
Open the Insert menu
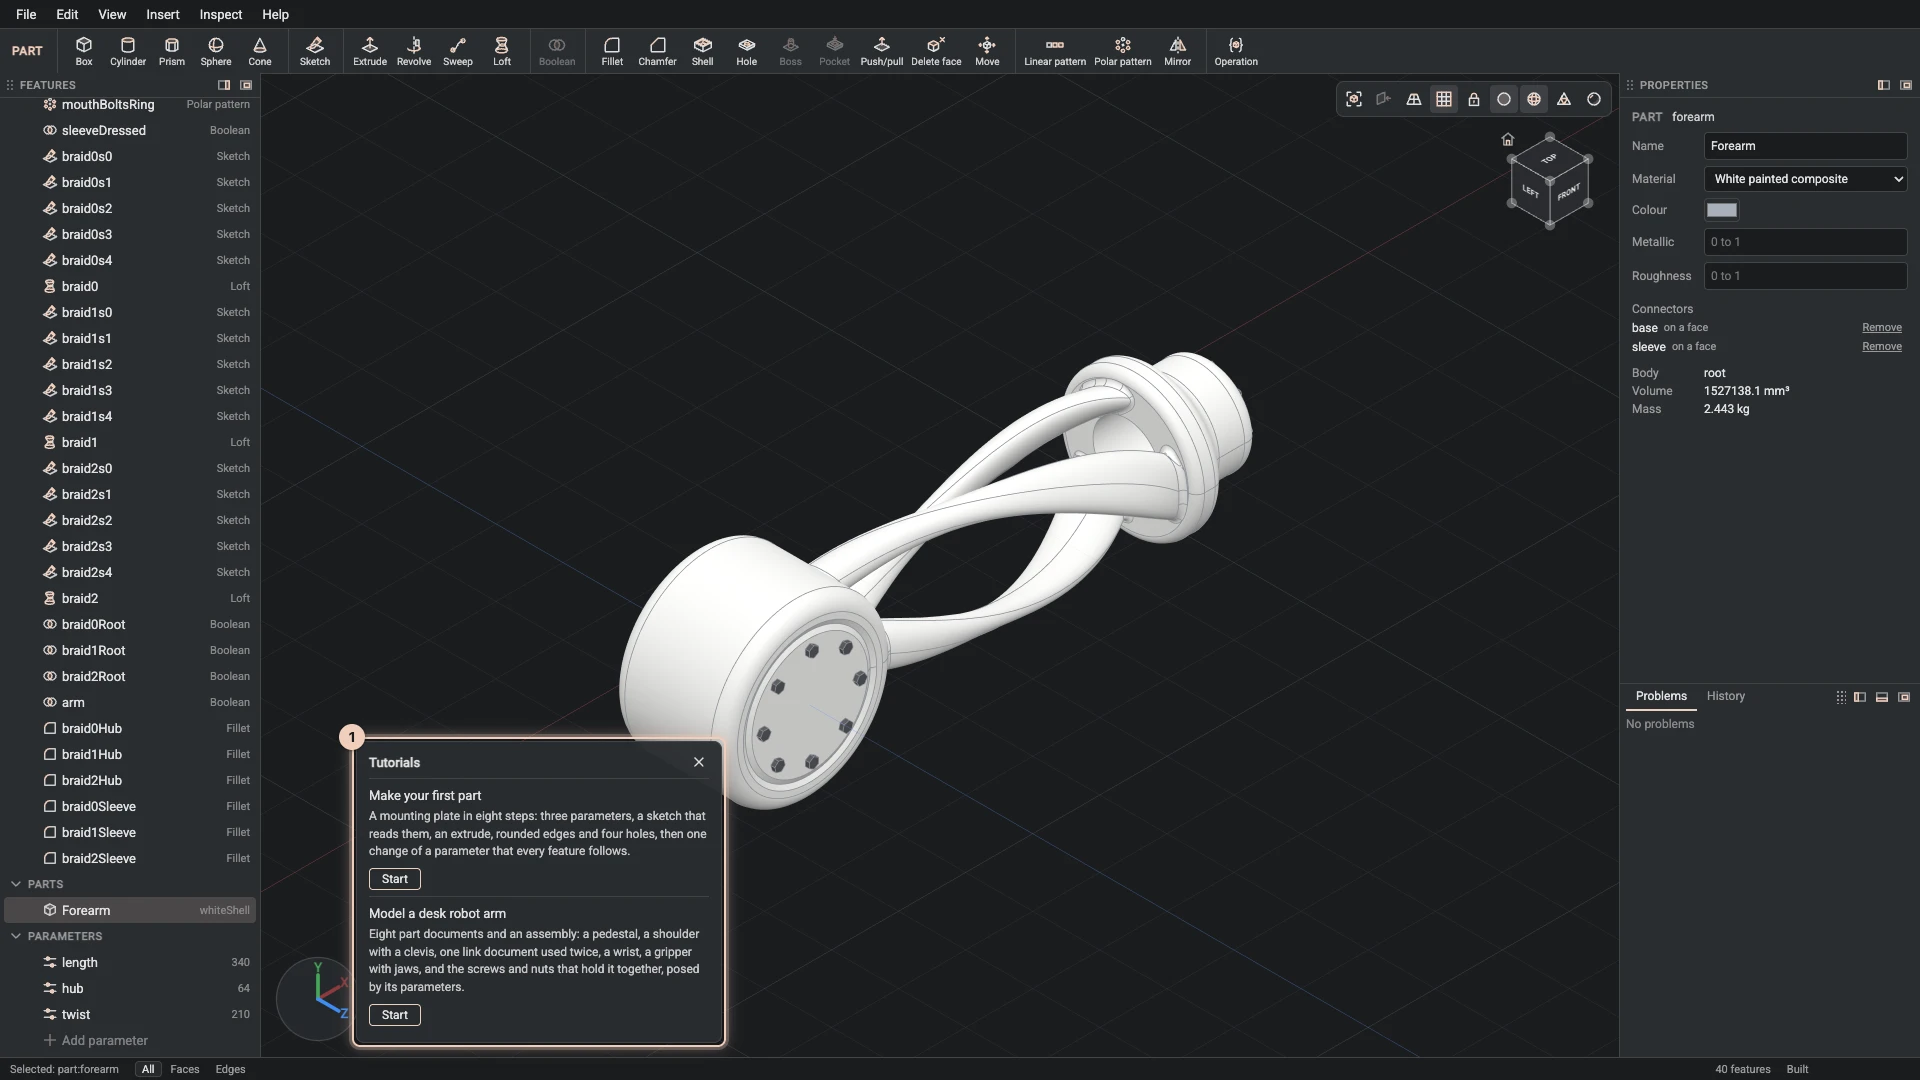(x=162, y=14)
